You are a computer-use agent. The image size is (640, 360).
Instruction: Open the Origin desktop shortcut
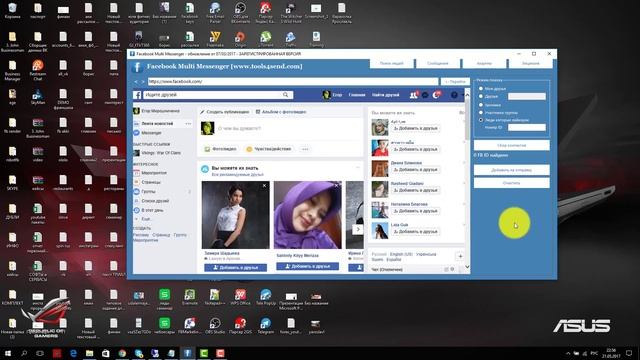[x=240, y=39]
